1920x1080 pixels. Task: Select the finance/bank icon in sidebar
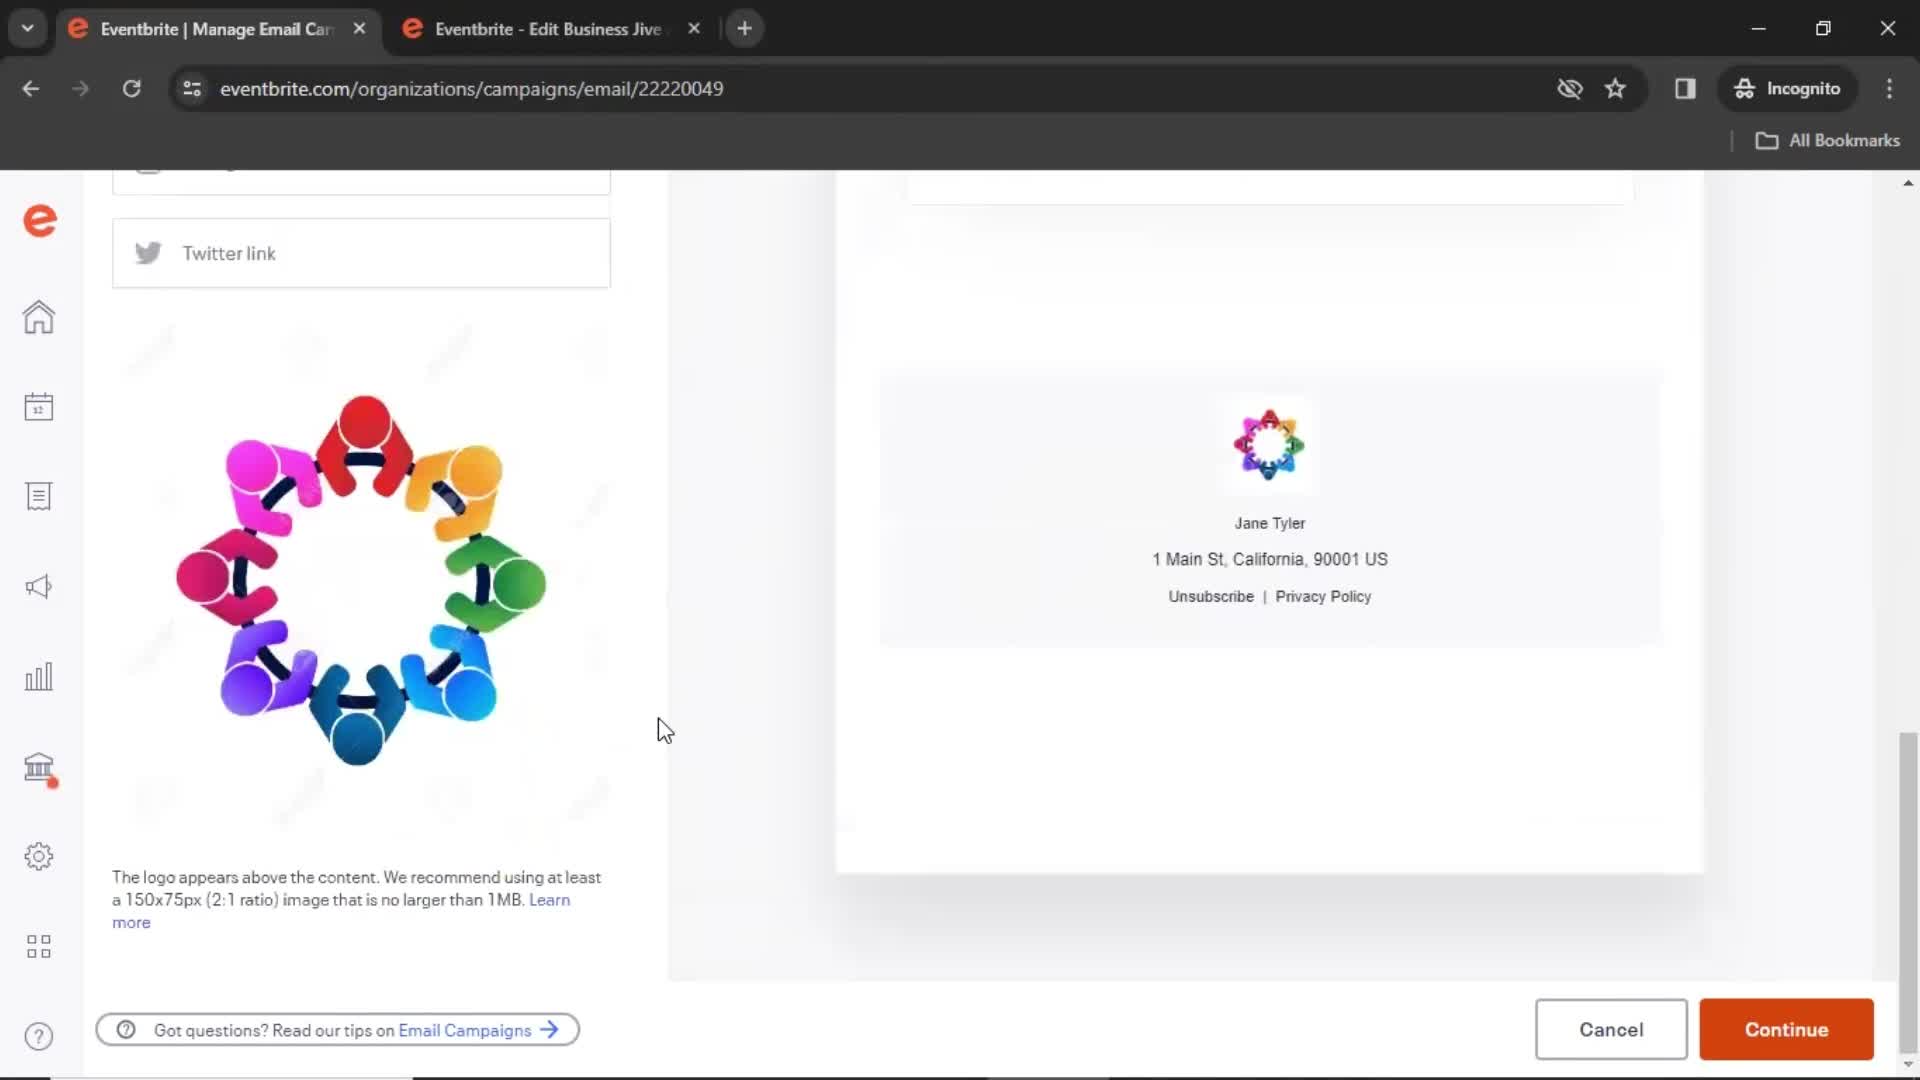coord(40,765)
